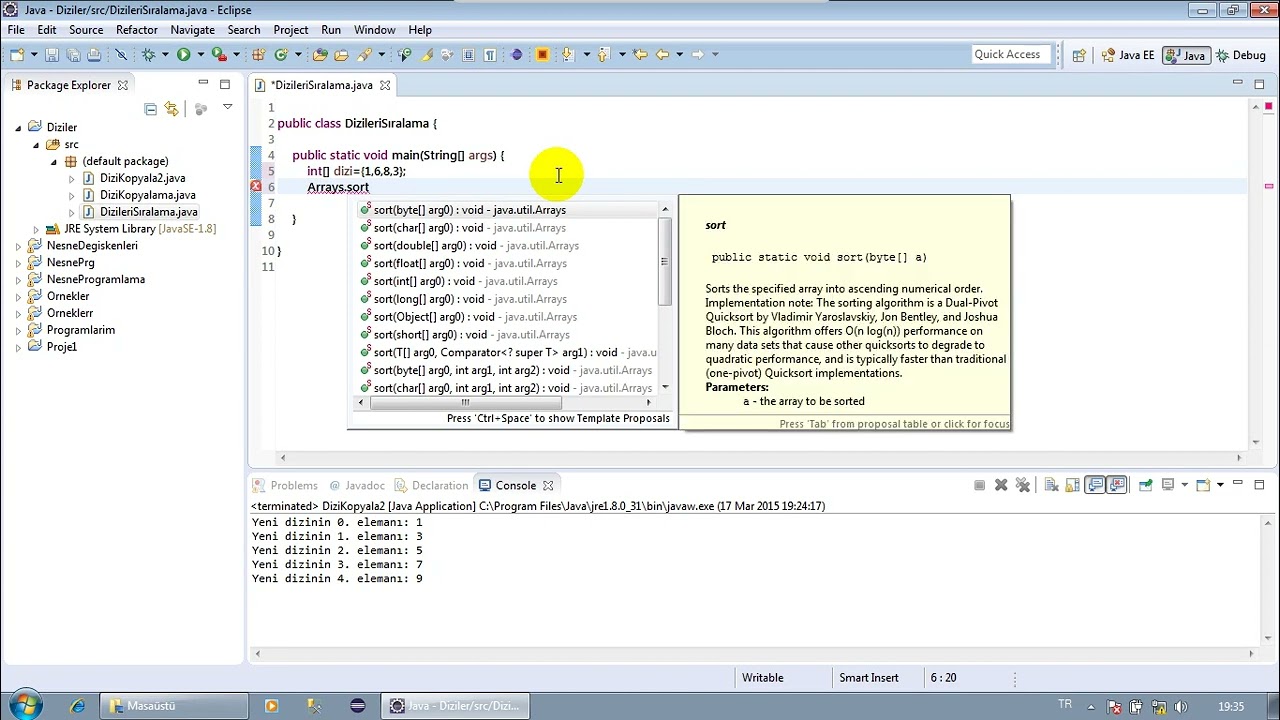
Task: Open the File menu
Action: [x=16, y=30]
